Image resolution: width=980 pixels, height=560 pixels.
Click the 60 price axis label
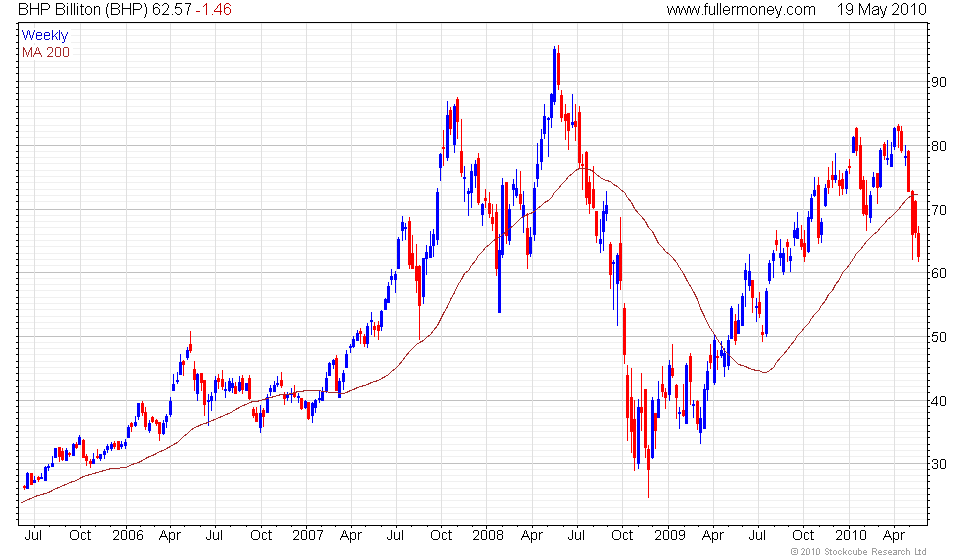[939, 274]
